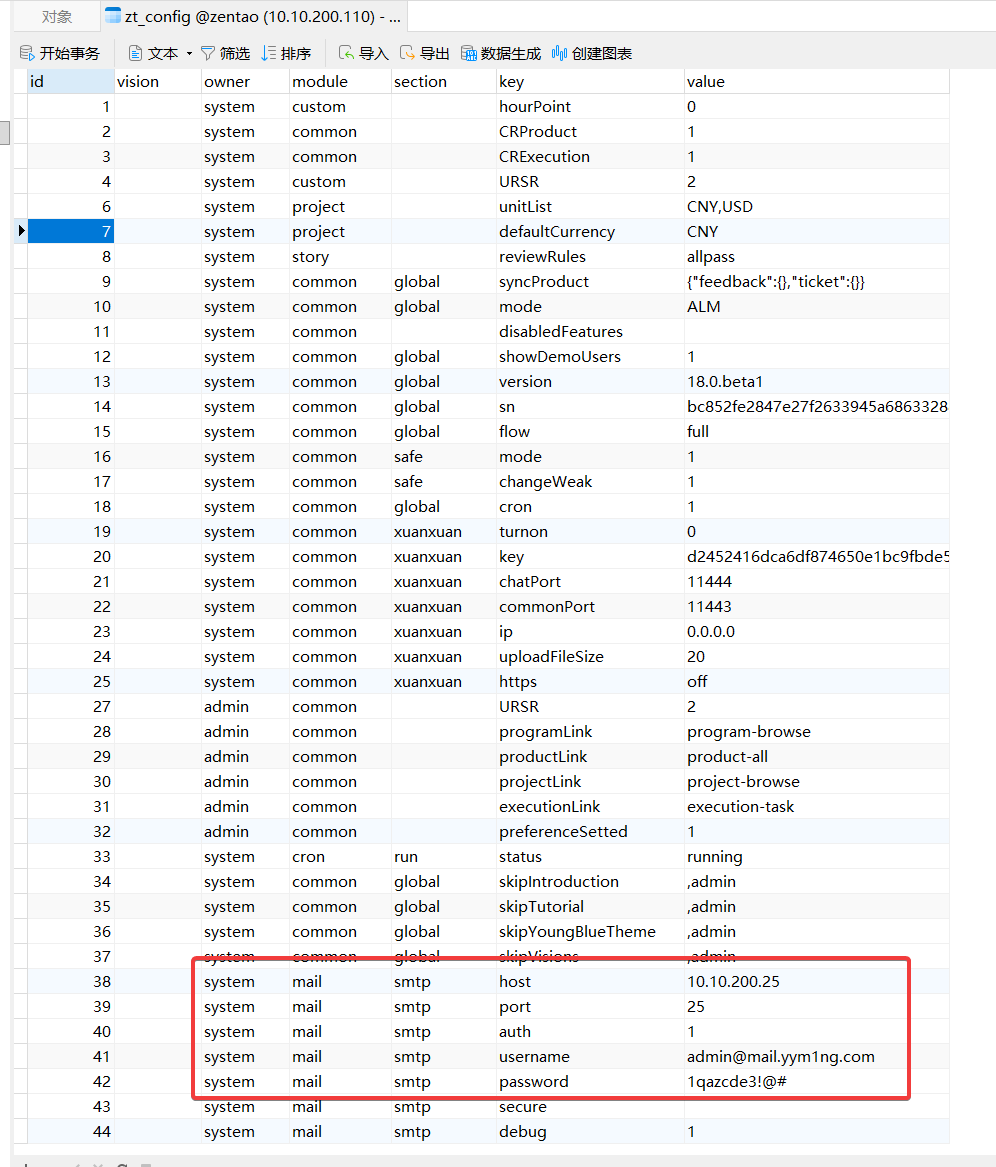Select the smtp host value 10.10.200.25
Screen dimensions: 996x1167
pos(733,982)
